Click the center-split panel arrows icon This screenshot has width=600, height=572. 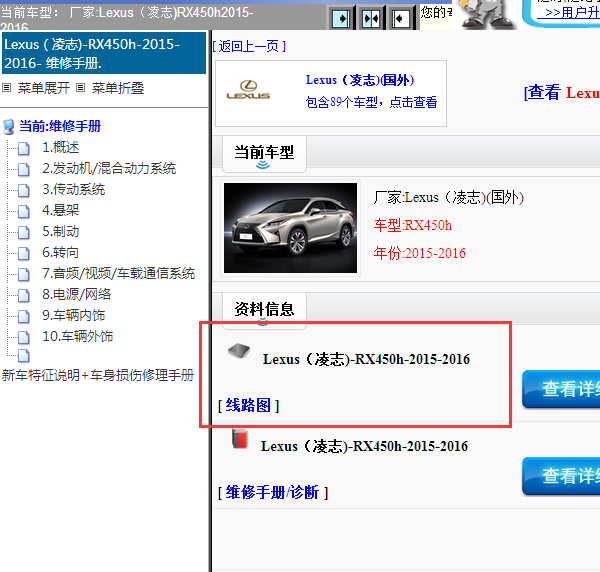point(370,18)
